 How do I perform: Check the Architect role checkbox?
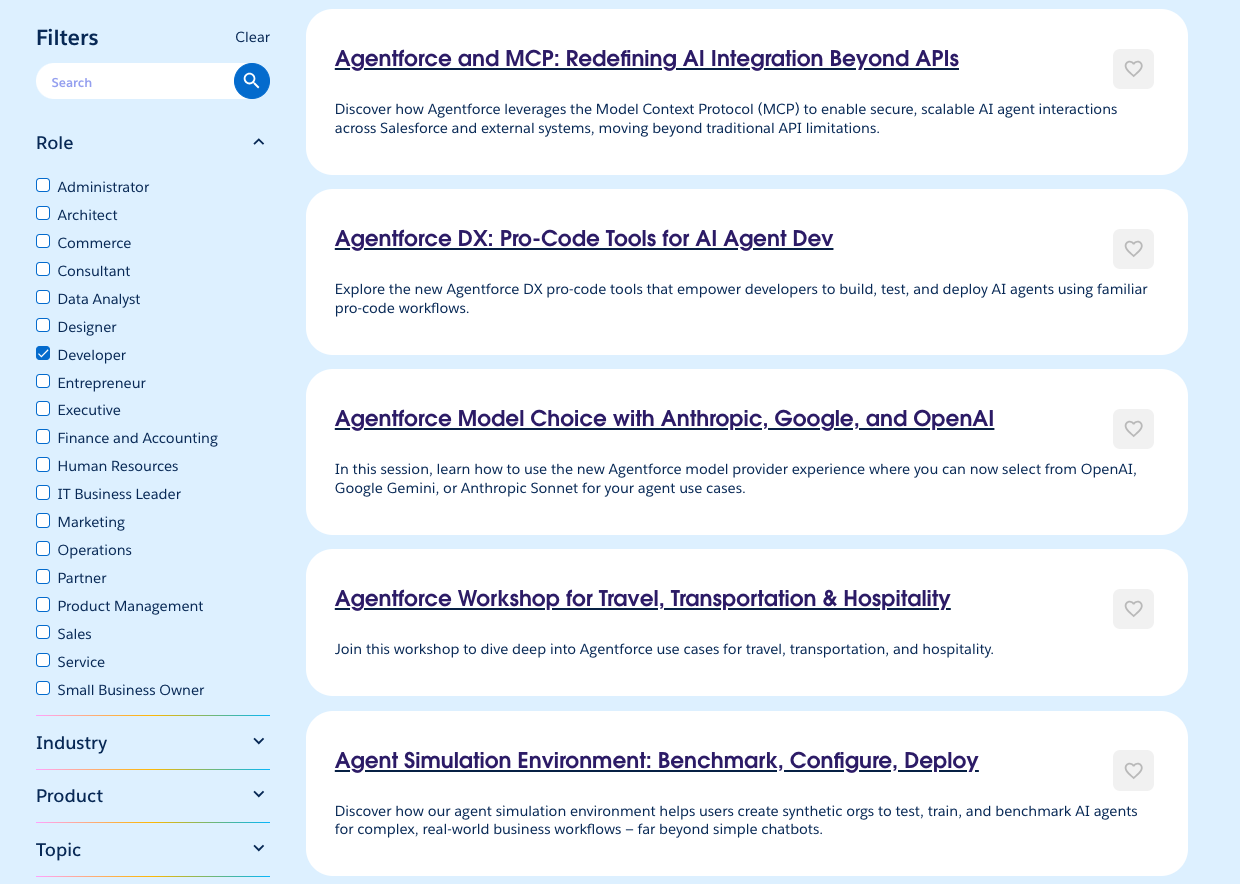(x=43, y=213)
